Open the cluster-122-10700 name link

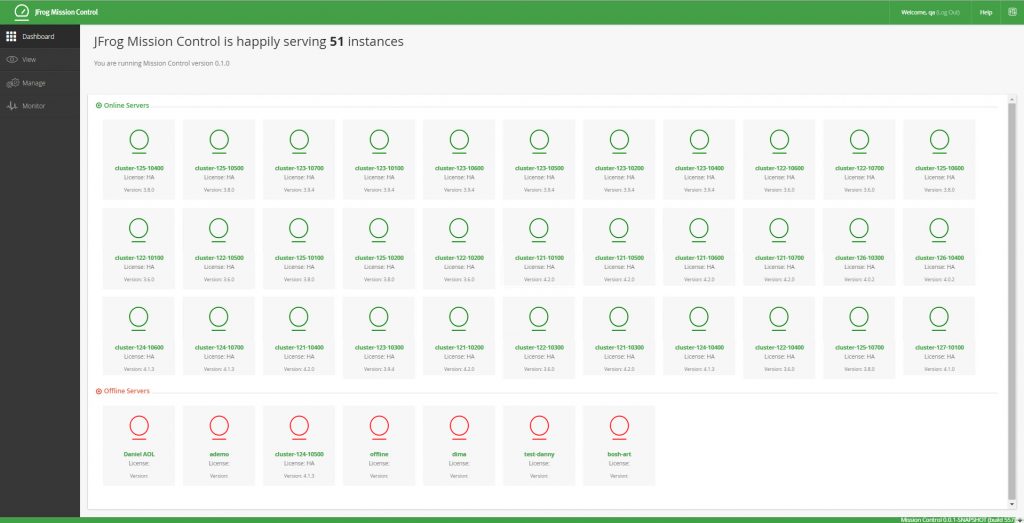[x=859, y=168]
